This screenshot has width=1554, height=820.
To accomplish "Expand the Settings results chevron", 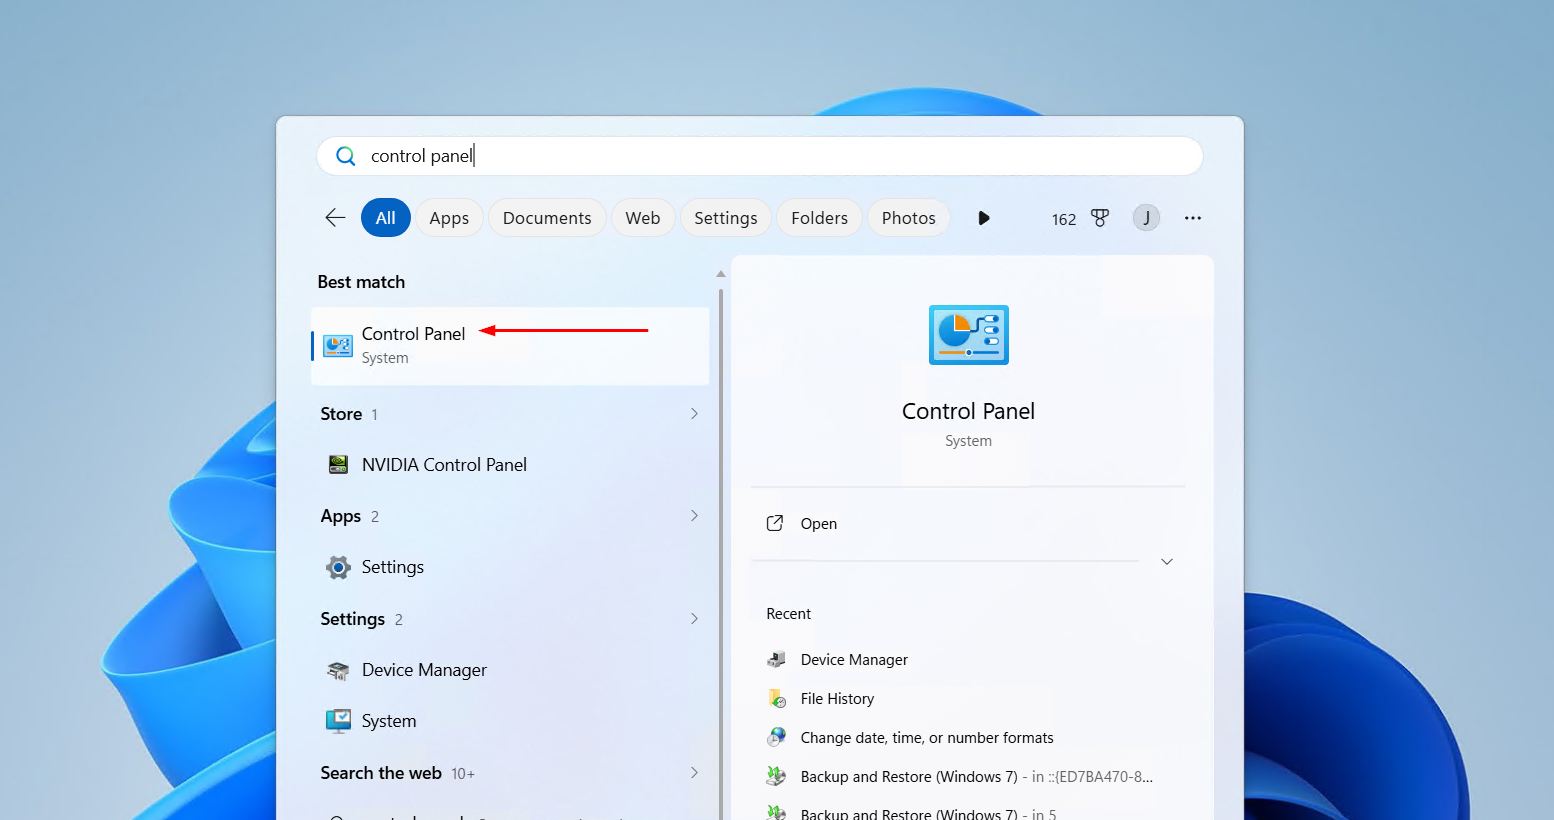I will coord(694,619).
